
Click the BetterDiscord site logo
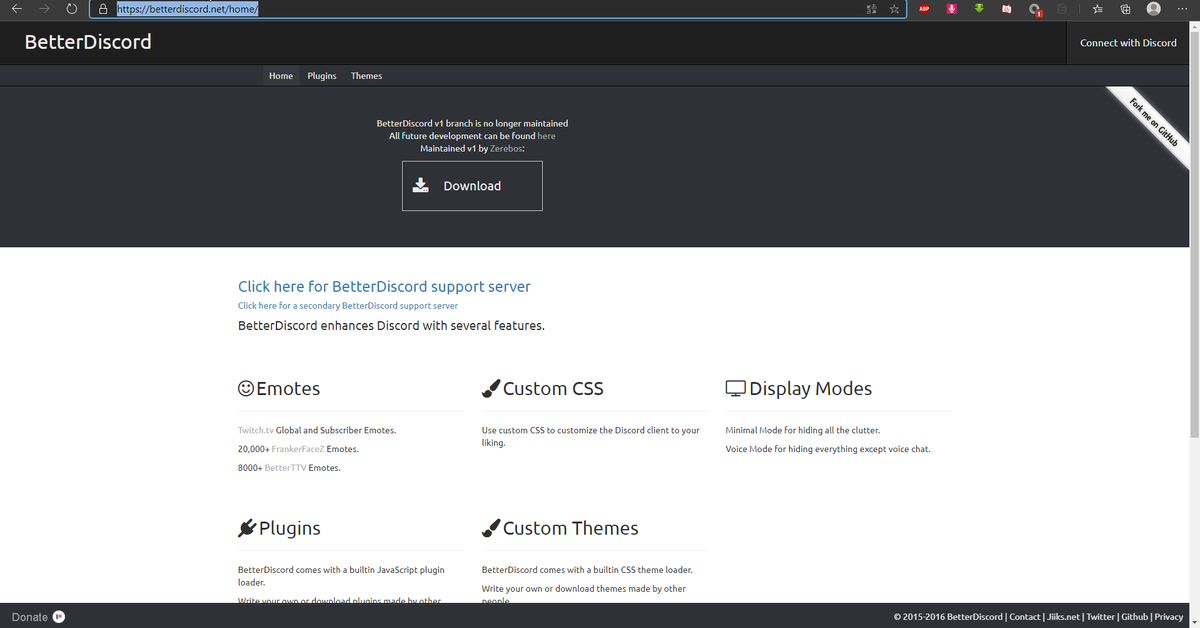tap(88, 42)
